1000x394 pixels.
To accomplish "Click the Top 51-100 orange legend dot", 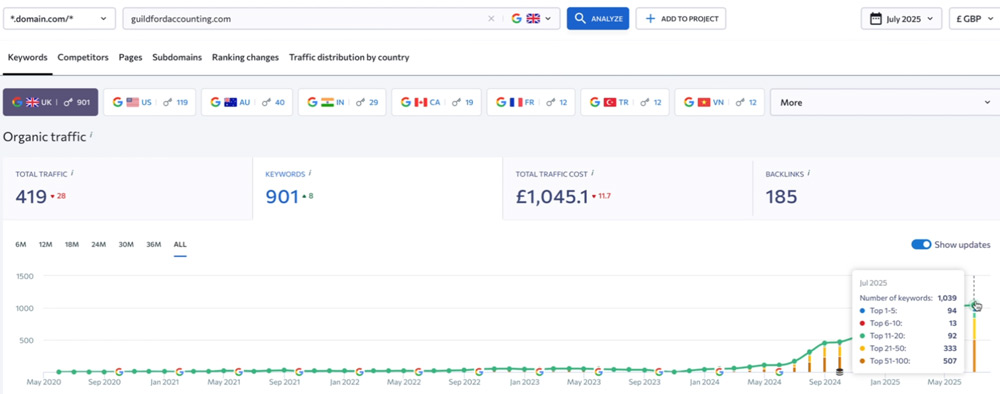I will 863,361.
